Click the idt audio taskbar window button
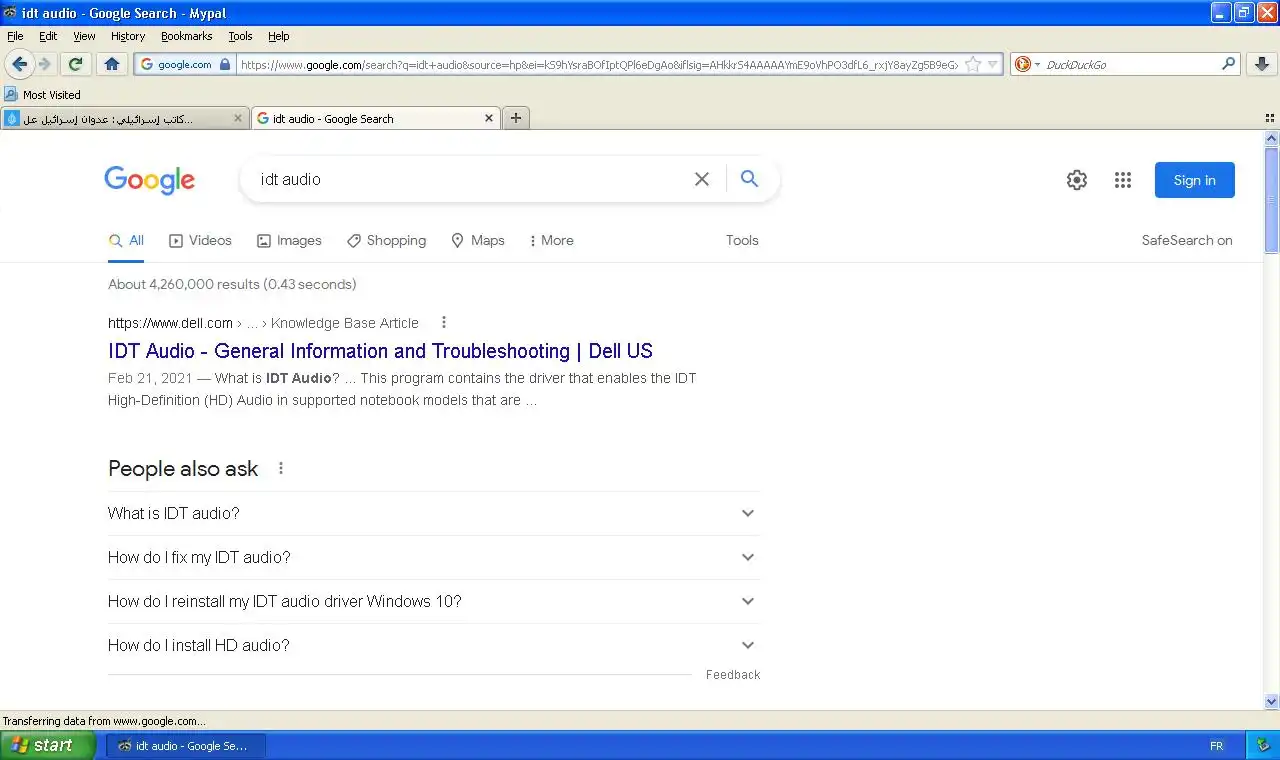Viewport: 1280px width, 760px height. point(186,745)
